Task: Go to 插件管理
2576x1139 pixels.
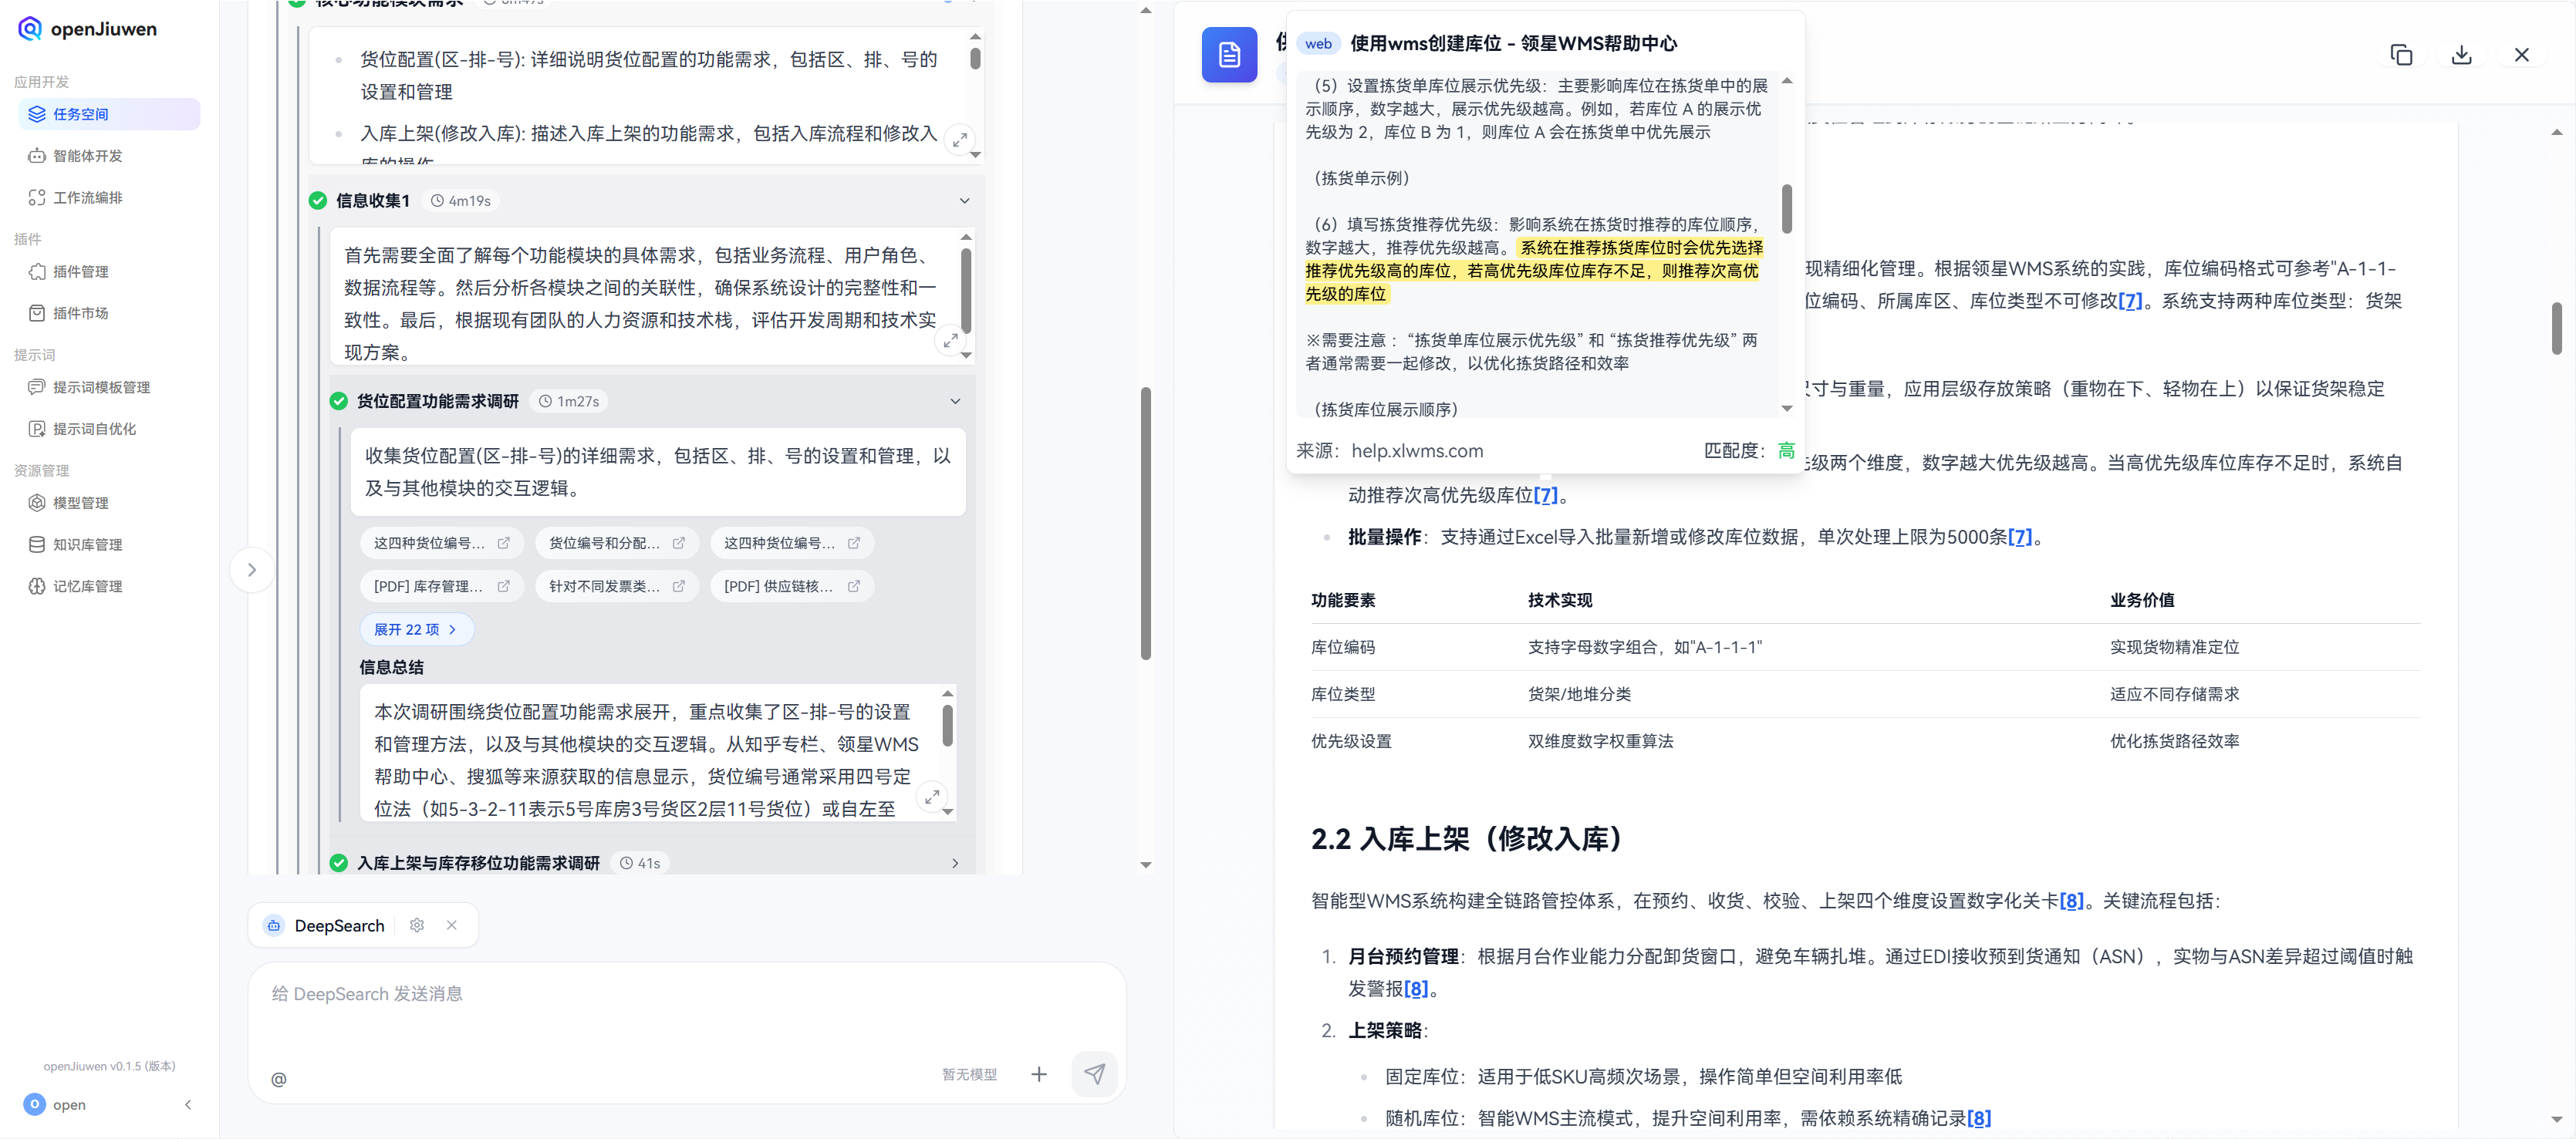Action: (109, 272)
